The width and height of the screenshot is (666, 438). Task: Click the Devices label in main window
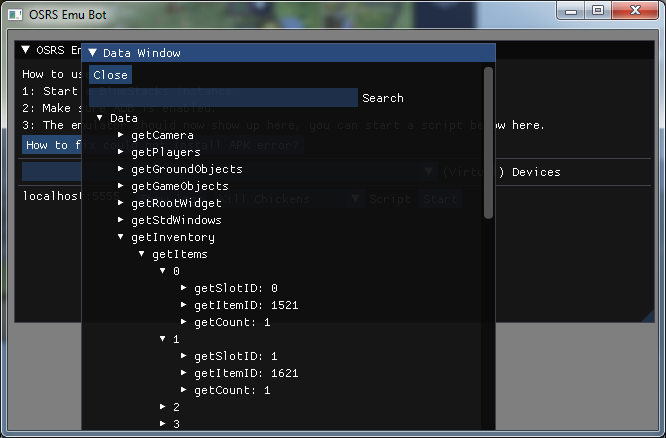click(x=536, y=172)
